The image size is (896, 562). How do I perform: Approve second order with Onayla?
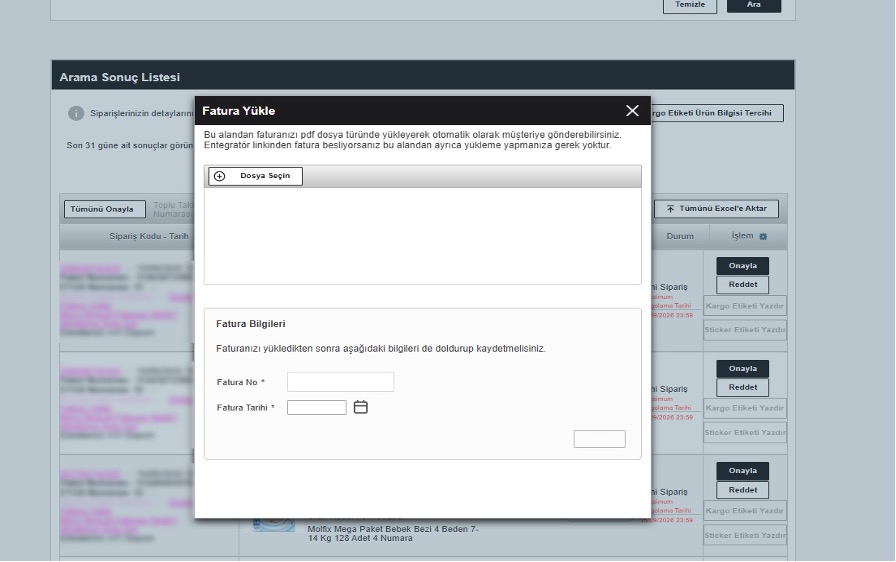pyautogui.click(x=743, y=369)
